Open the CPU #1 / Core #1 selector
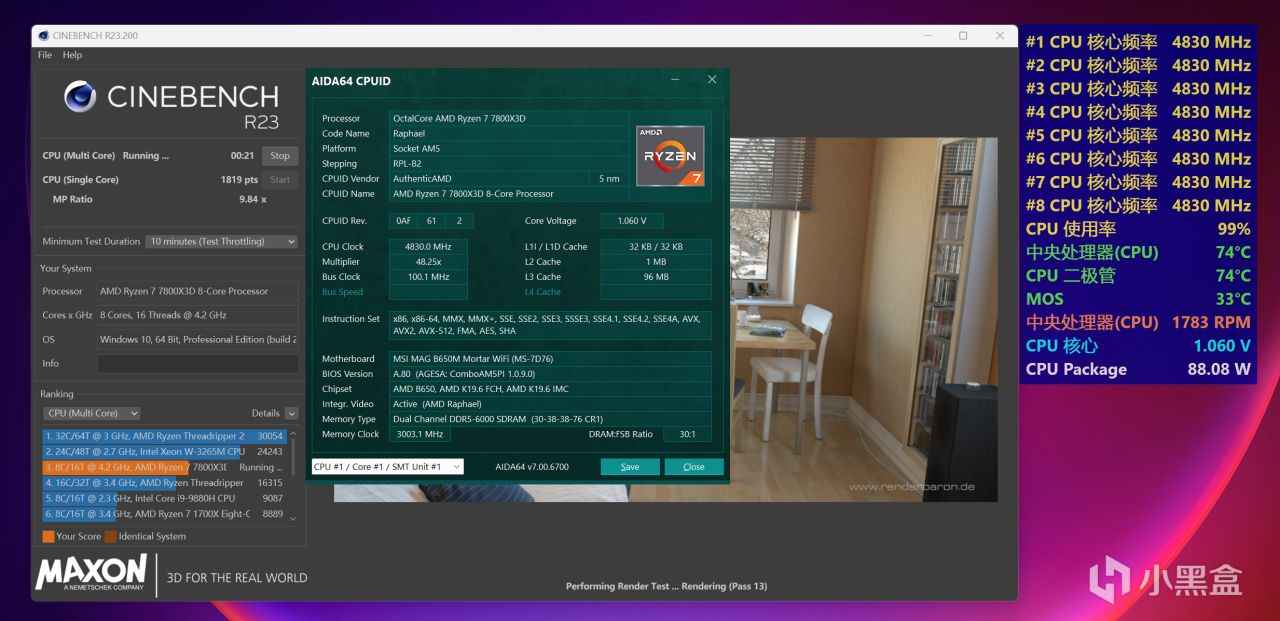This screenshot has height=621, width=1280. [387, 467]
